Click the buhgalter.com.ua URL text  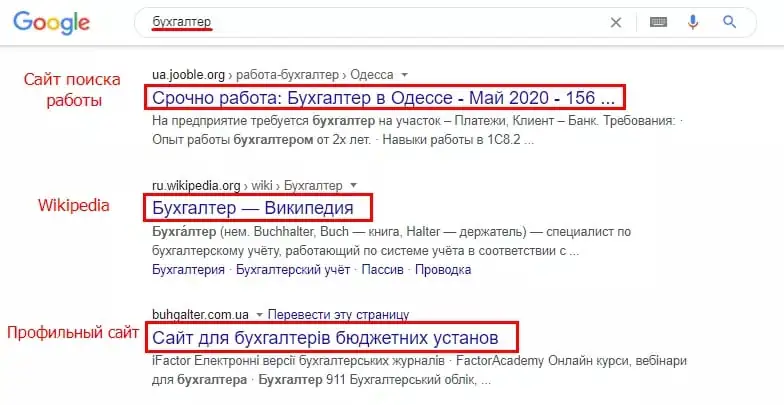[200, 315]
